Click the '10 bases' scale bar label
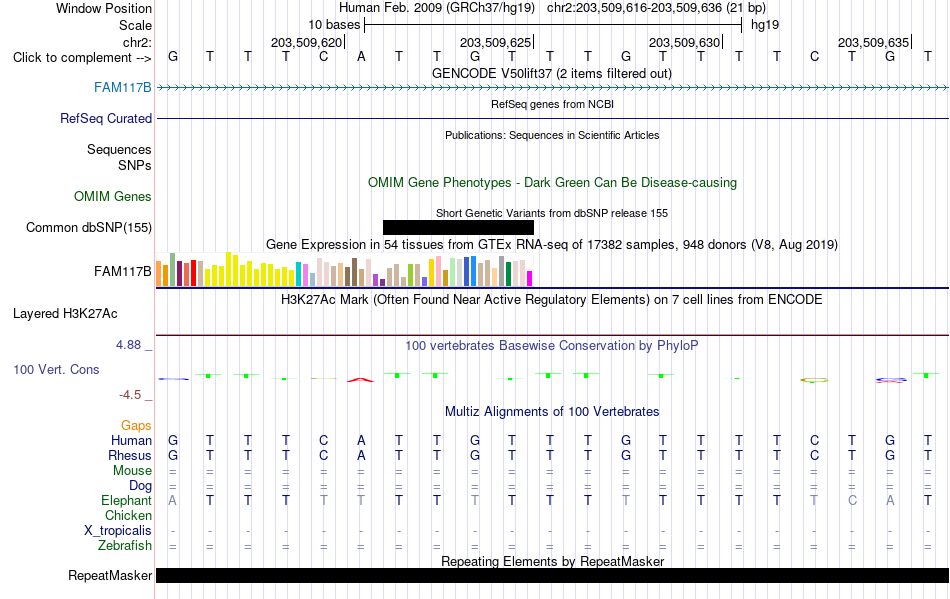Viewport: 950px width, 599px height. click(x=334, y=25)
